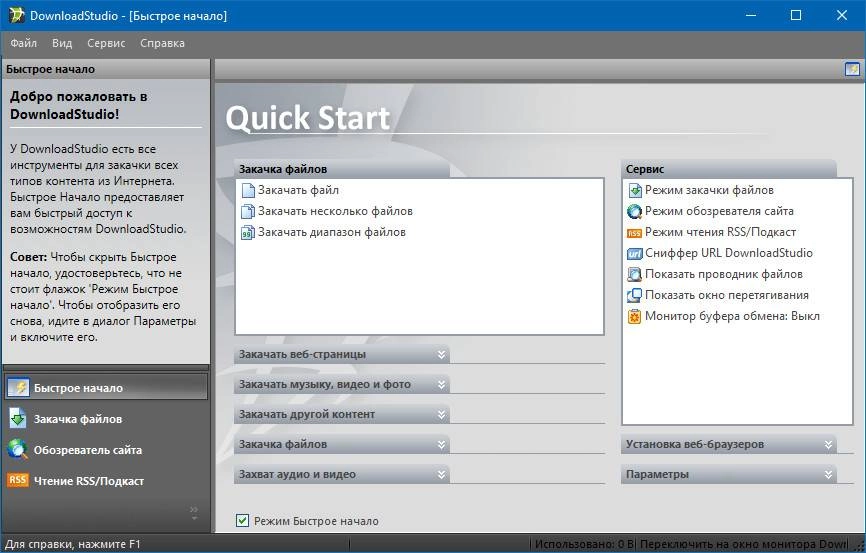Click 'Режим чтения RSS/Подкаст' link

(720, 232)
